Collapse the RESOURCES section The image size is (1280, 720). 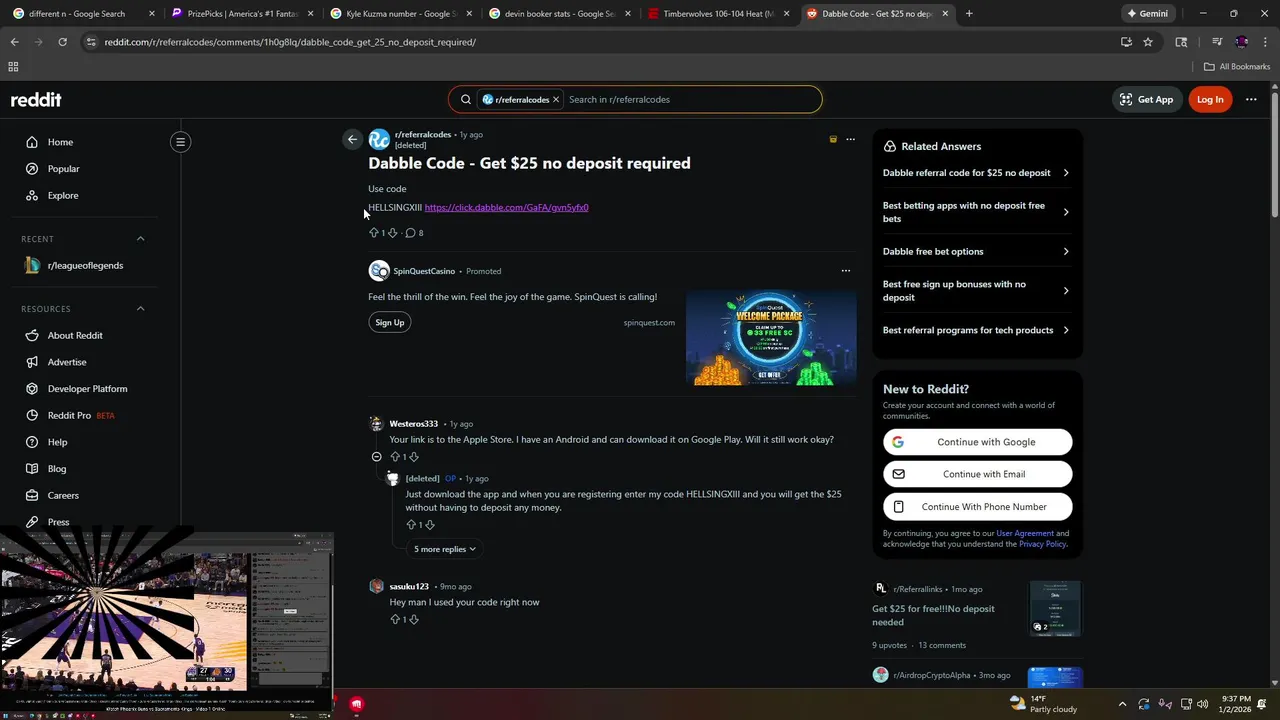pyautogui.click(x=140, y=309)
